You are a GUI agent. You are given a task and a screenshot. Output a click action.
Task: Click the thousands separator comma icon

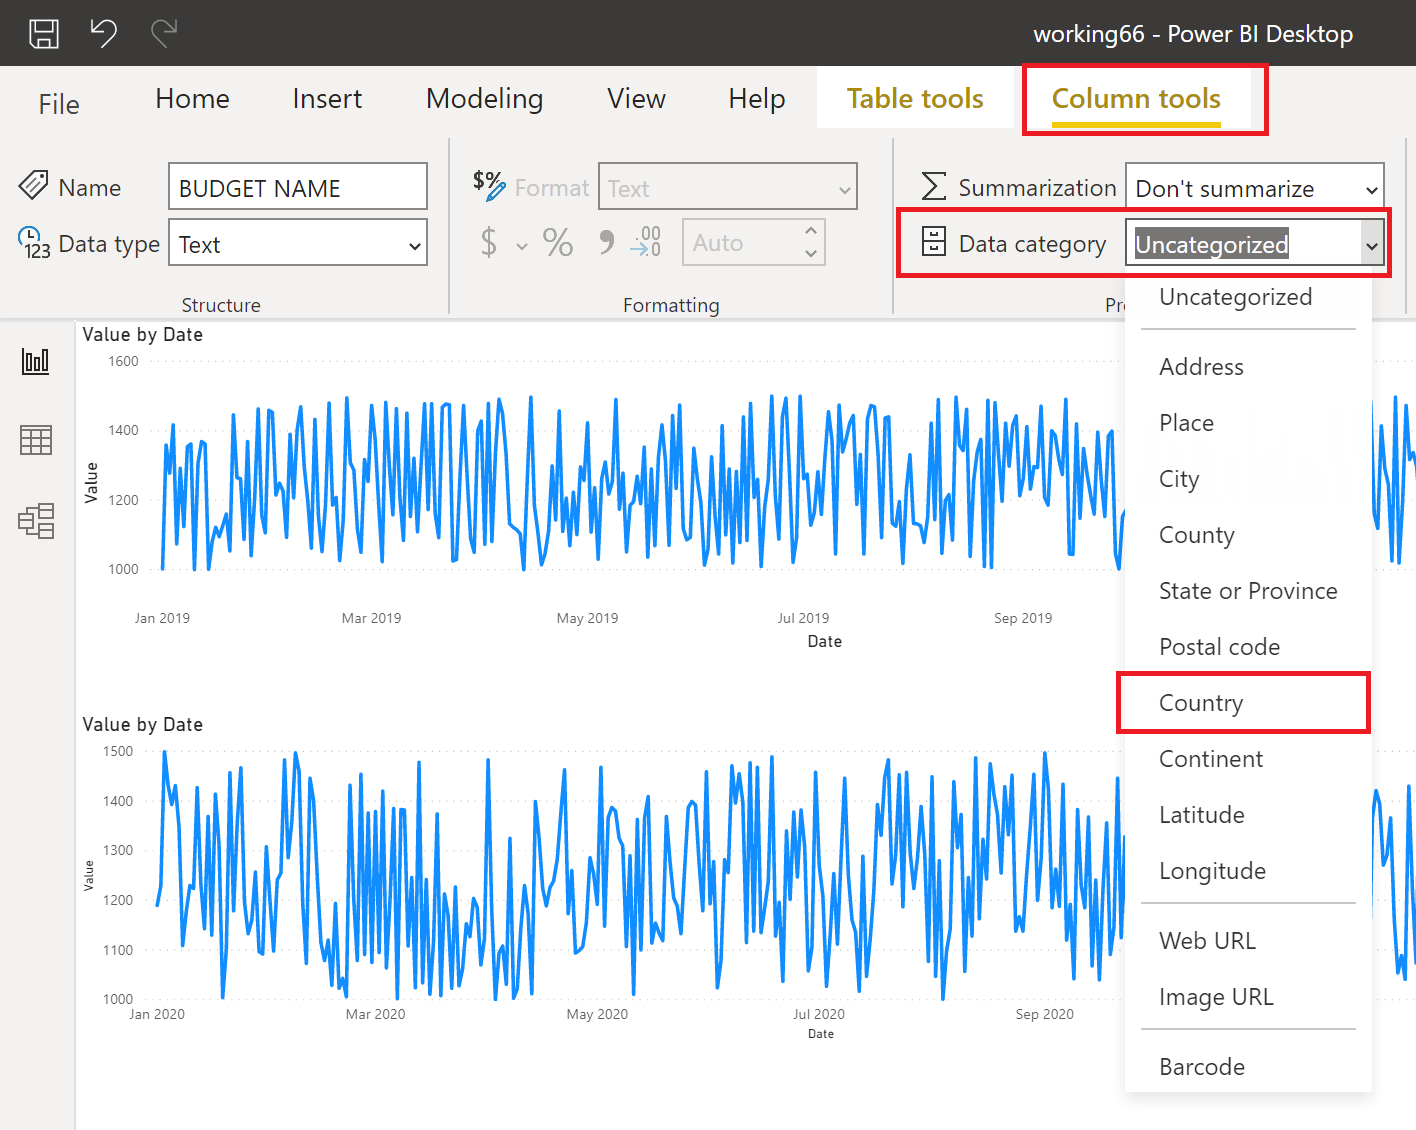[606, 243]
